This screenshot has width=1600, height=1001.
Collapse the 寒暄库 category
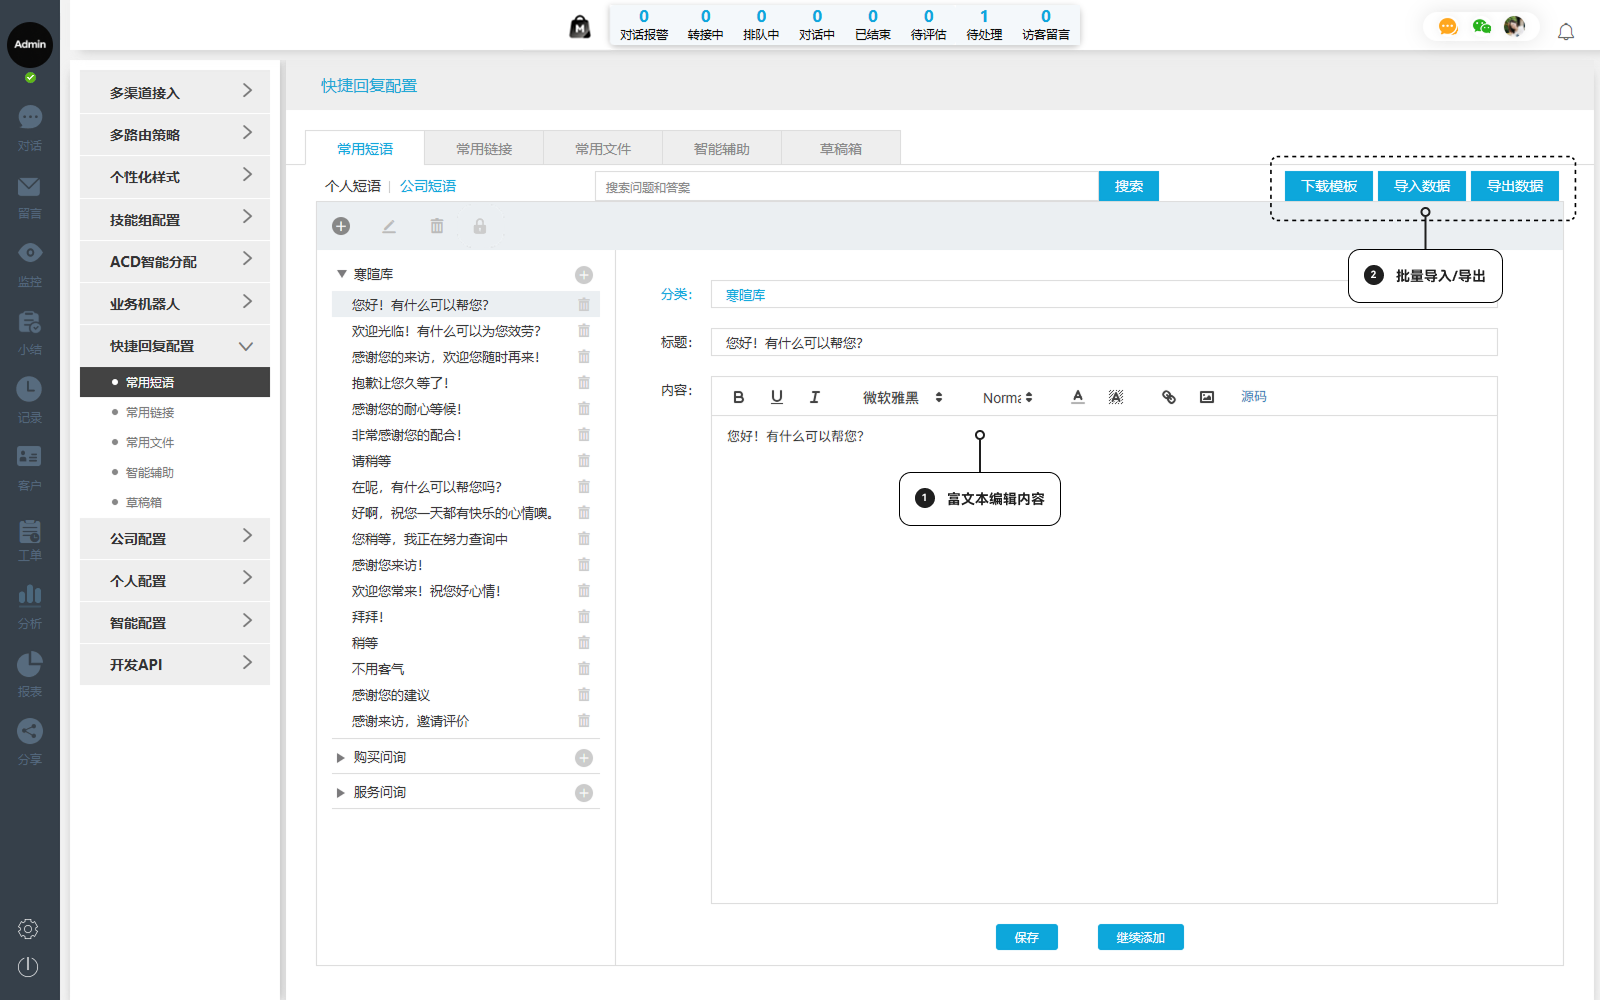pos(342,274)
